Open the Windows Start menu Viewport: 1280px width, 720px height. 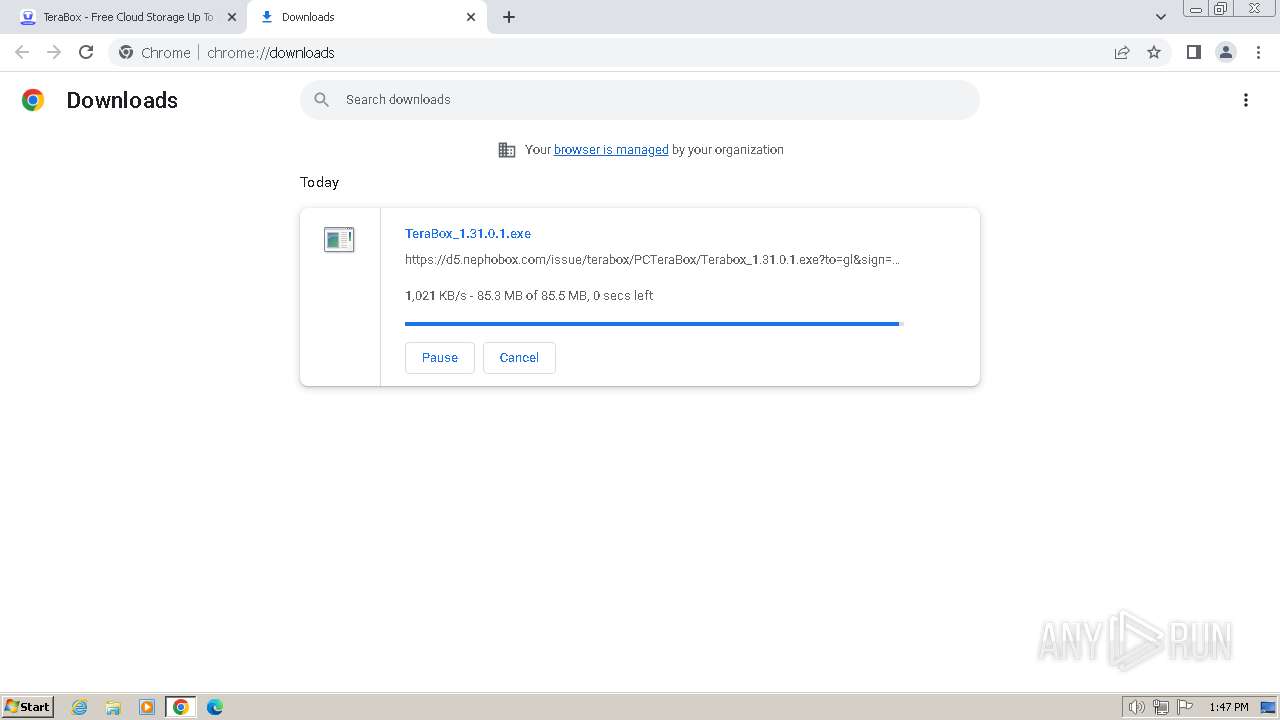(28, 707)
